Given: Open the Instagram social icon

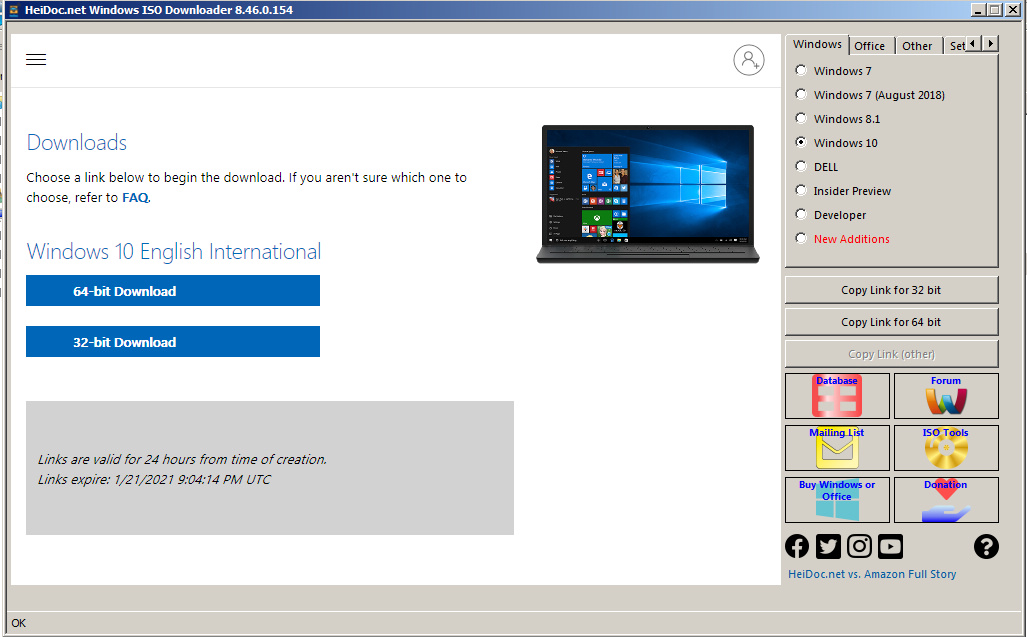Looking at the screenshot, I should [859, 546].
